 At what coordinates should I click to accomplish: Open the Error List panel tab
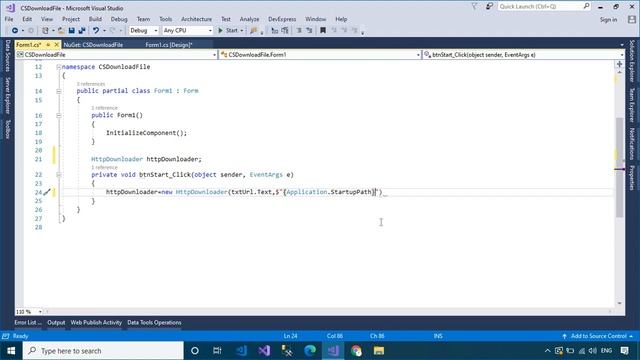pos(28,322)
